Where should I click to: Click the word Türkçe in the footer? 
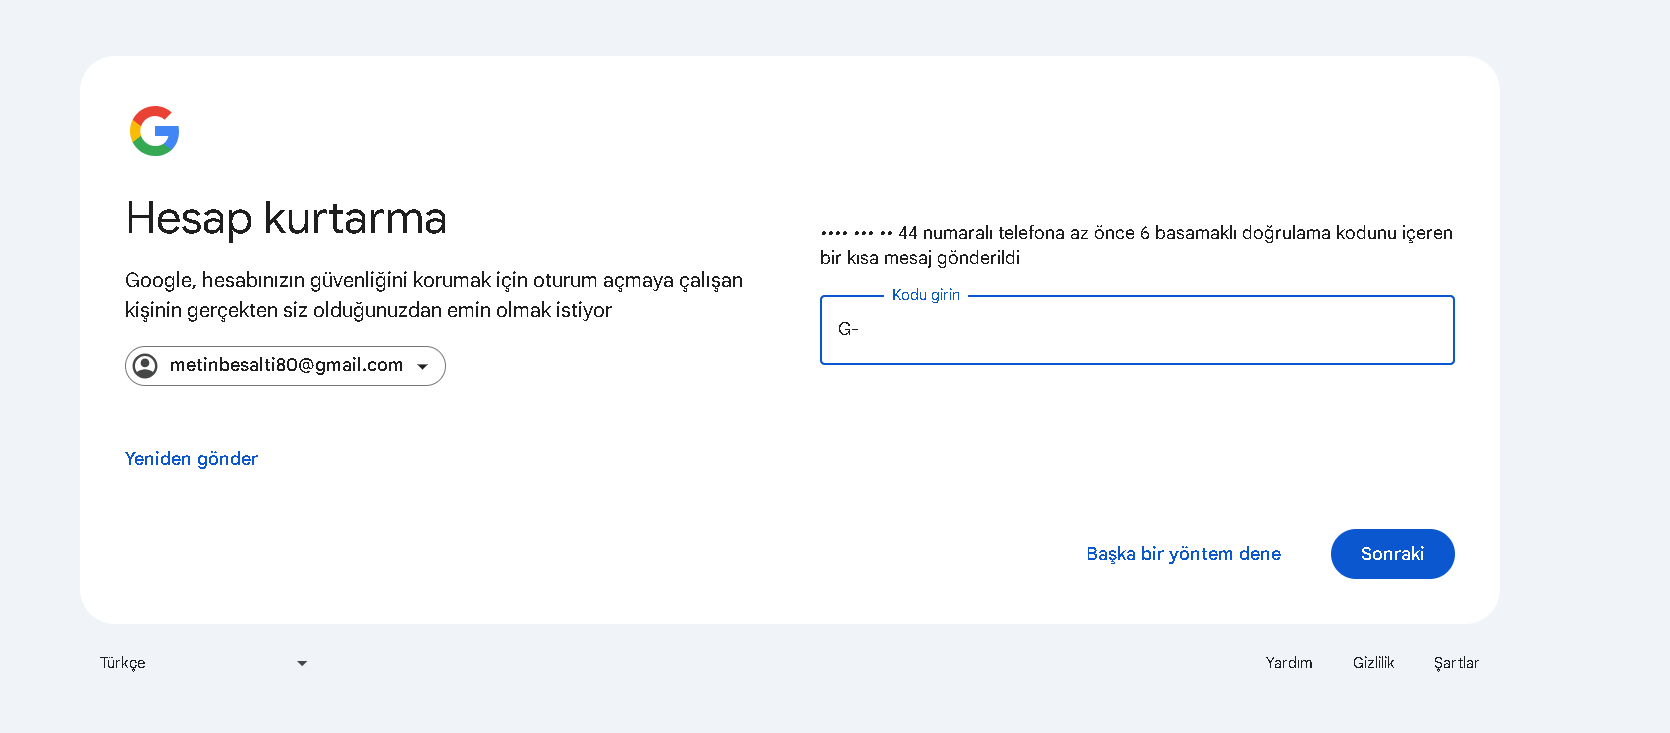point(123,663)
